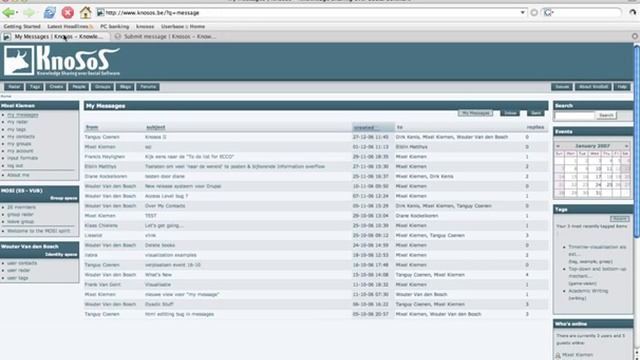The width and height of the screenshot is (640, 360).
Task: Open the Access Level bug message
Action: [166, 196]
